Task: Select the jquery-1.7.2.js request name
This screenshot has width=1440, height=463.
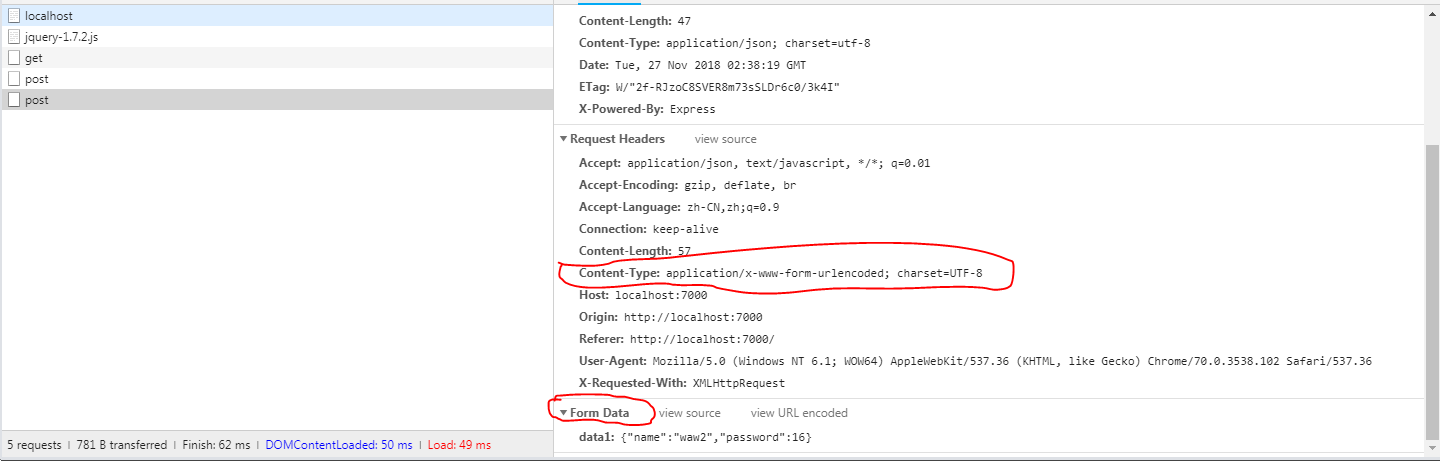Action: (x=61, y=37)
